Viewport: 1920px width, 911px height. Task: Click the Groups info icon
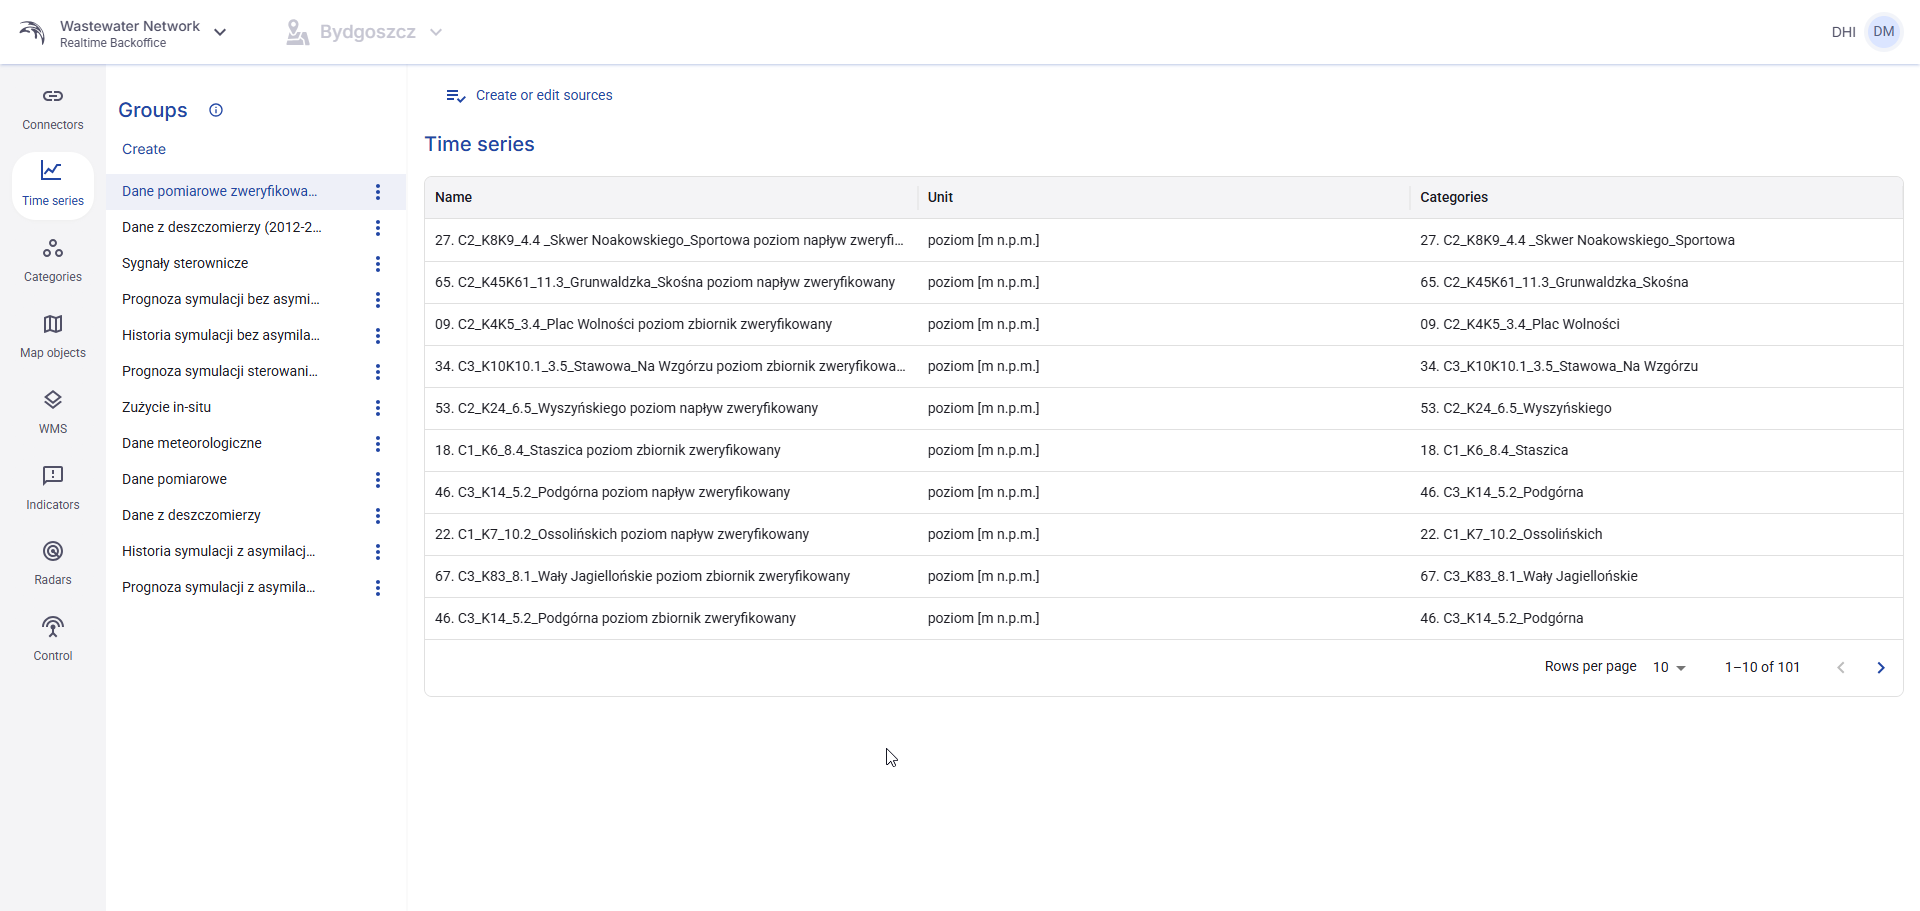pos(216,110)
